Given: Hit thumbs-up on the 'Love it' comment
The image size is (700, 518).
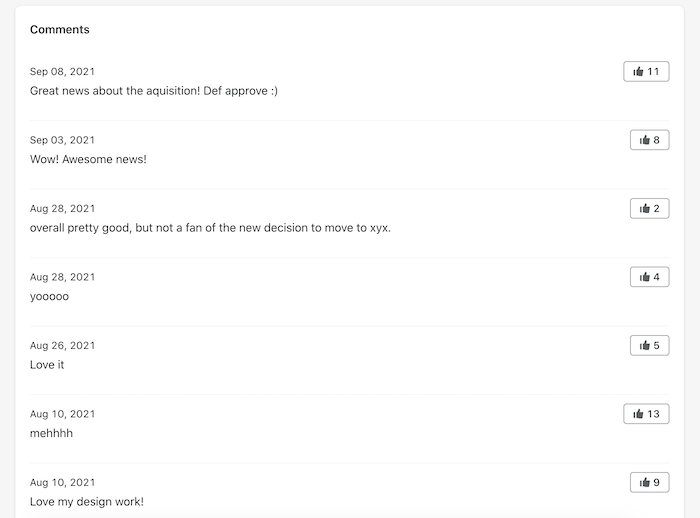Looking at the screenshot, I should tap(650, 345).
